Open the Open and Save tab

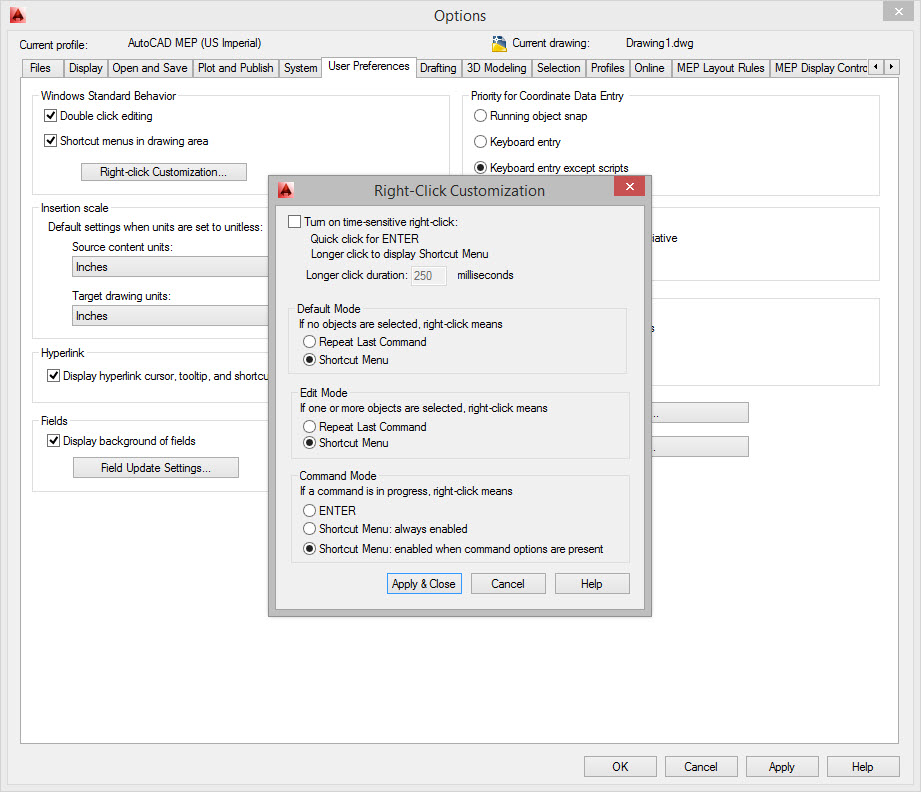point(150,68)
